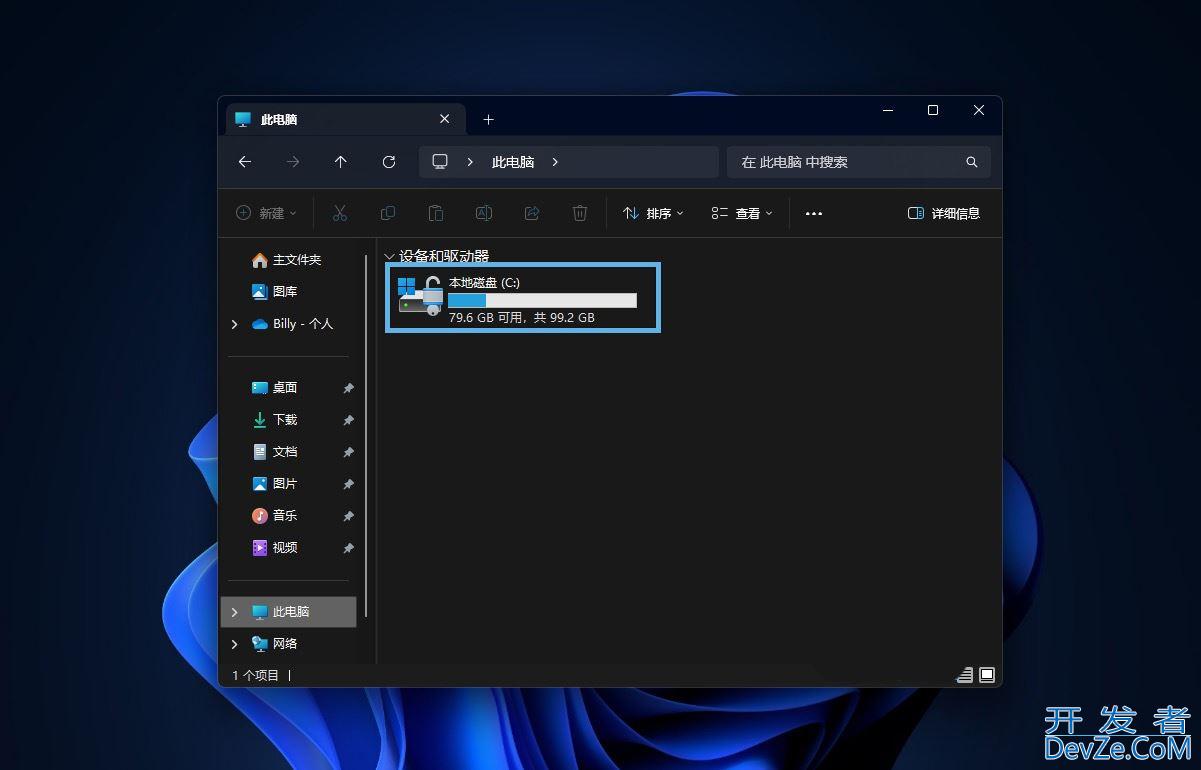This screenshot has height=770, width=1201.
Task: Click the Copy toolbar icon
Action: pos(388,213)
